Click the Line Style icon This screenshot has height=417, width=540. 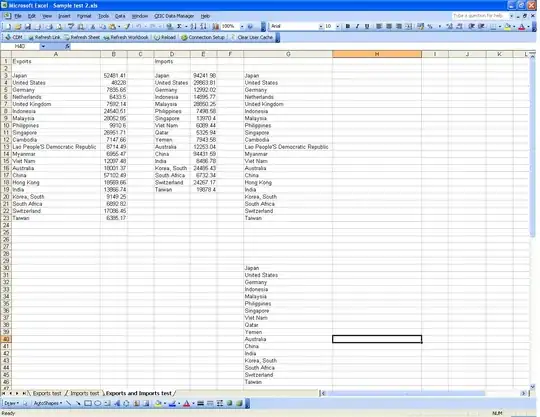[x=200, y=403]
